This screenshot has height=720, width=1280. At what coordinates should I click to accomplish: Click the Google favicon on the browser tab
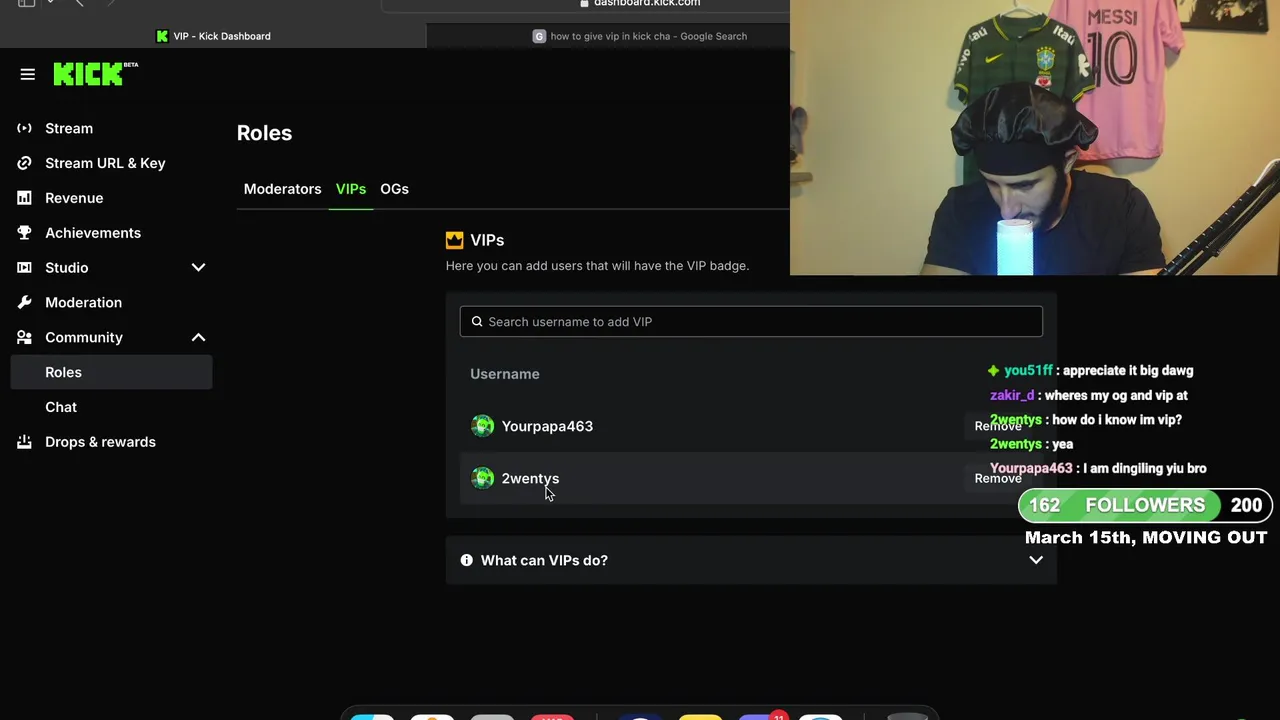click(x=539, y=36)
